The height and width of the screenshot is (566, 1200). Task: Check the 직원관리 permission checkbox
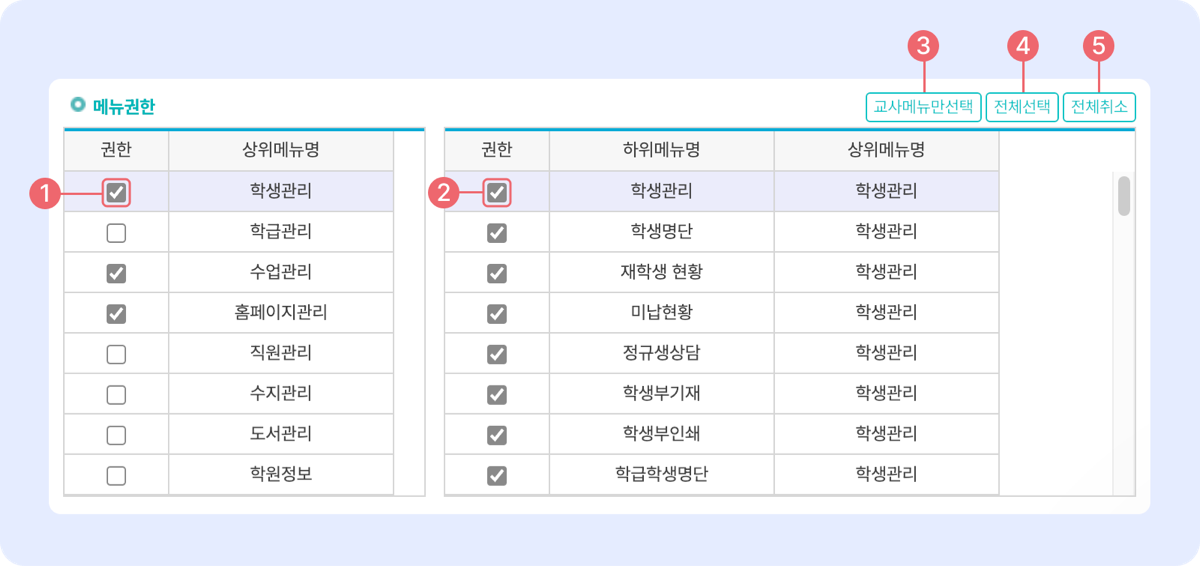click(116, 354)
